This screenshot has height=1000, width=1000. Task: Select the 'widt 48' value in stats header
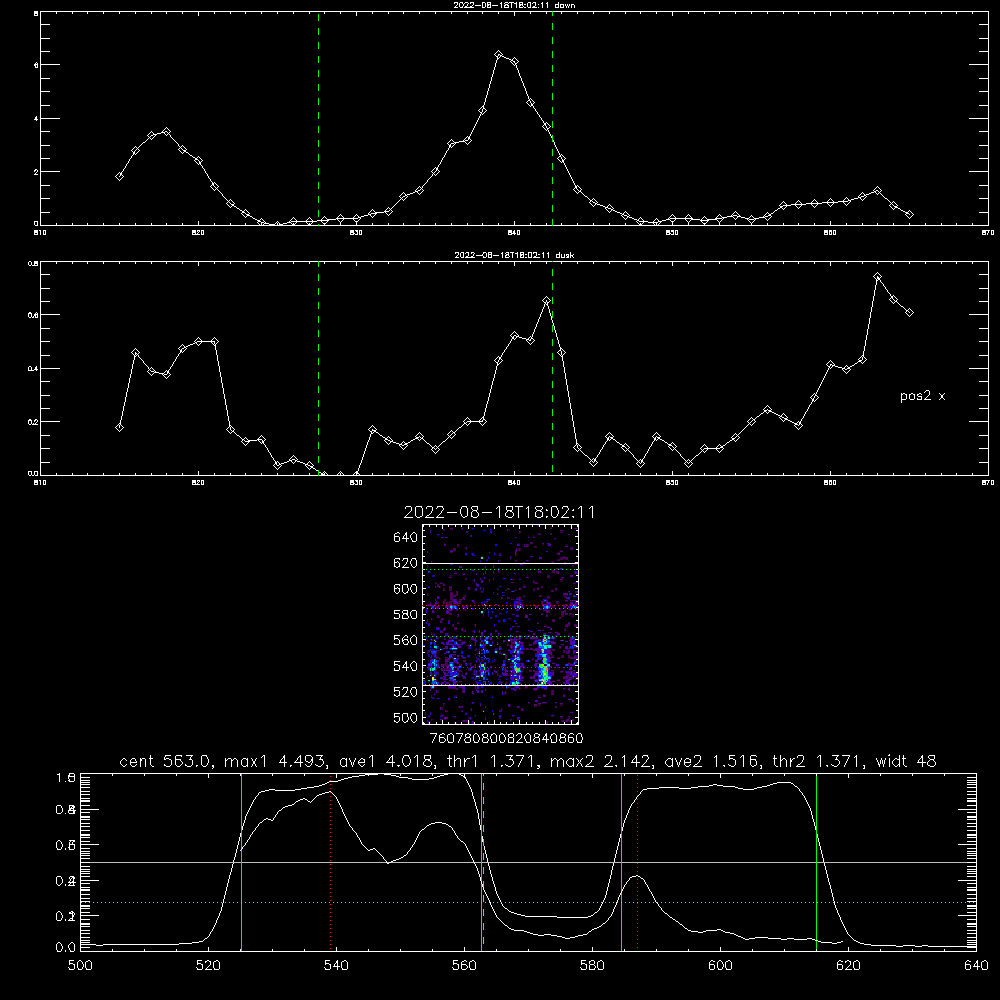pos(906,761)
